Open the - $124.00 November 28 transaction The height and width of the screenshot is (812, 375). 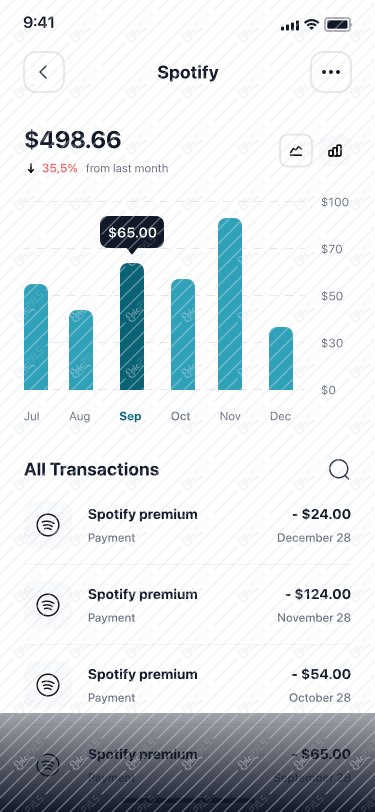tap(188, 605)
